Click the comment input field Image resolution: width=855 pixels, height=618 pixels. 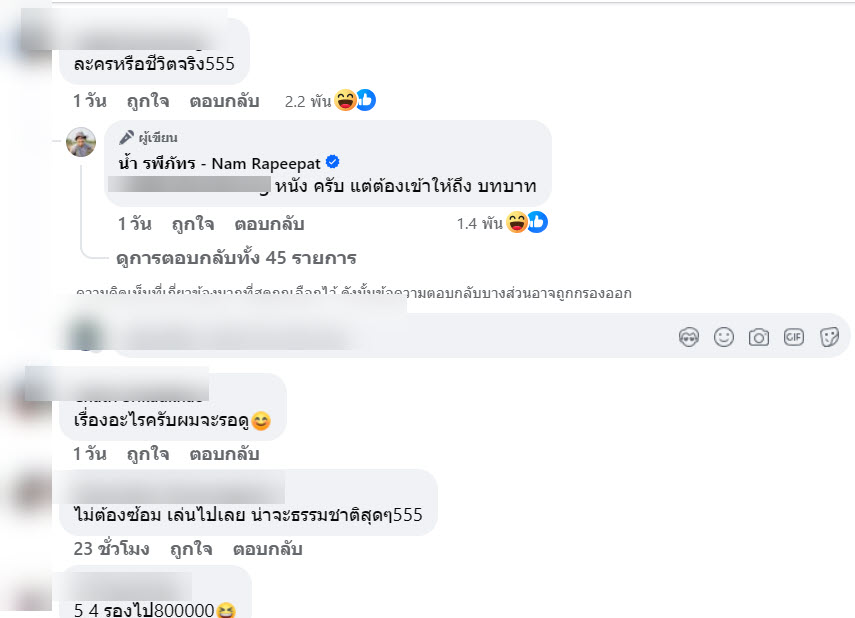tap(393, 337)
